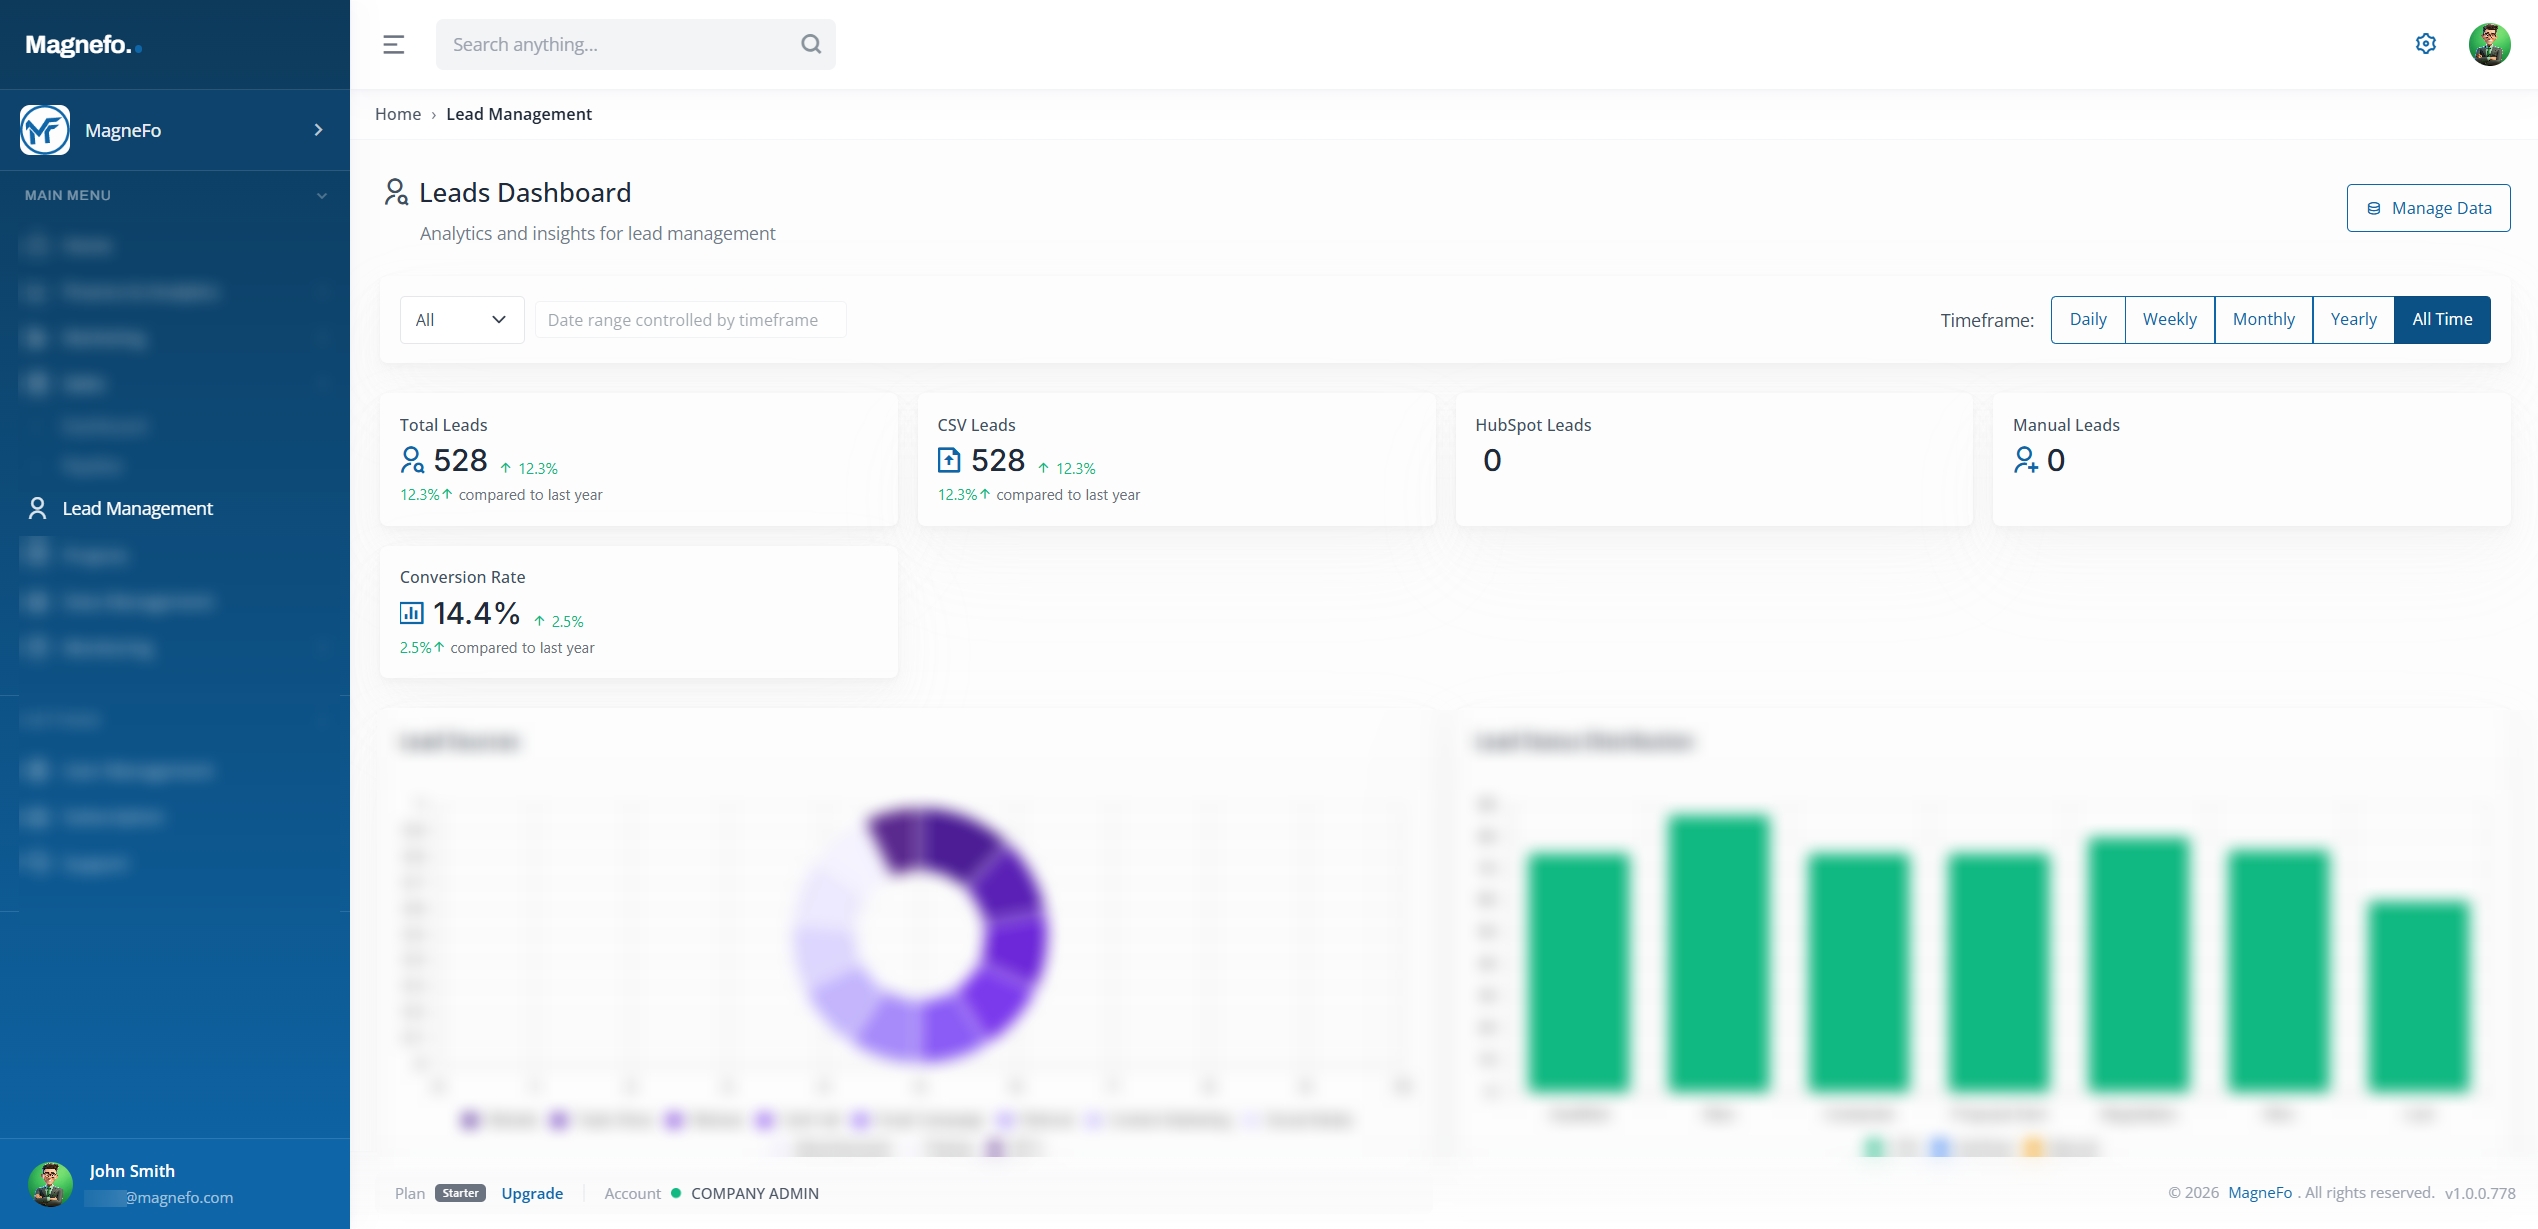2538x1229 pixels.
Task: Open settings via the gear icon
Action: point(2425,44)
